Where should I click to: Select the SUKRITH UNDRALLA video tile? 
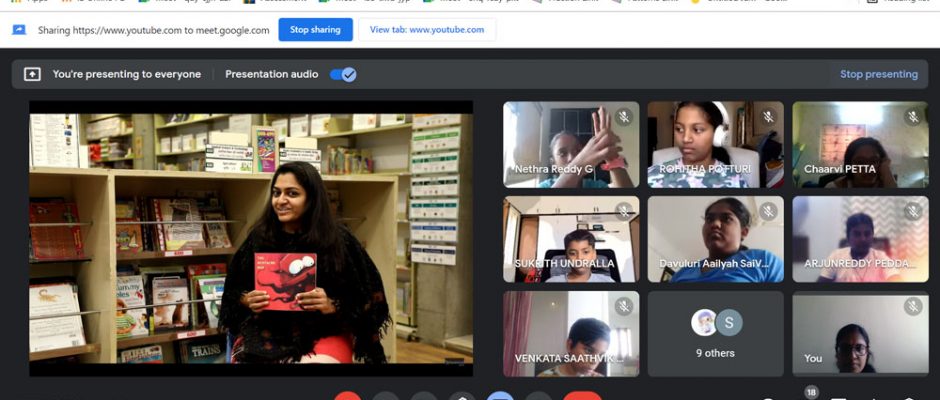[571, 239]
